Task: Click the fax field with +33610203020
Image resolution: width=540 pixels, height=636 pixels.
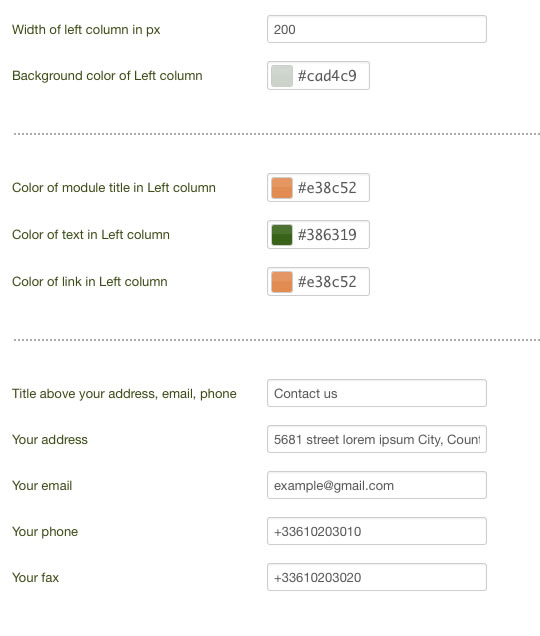Action: click(x=376, y=577)
